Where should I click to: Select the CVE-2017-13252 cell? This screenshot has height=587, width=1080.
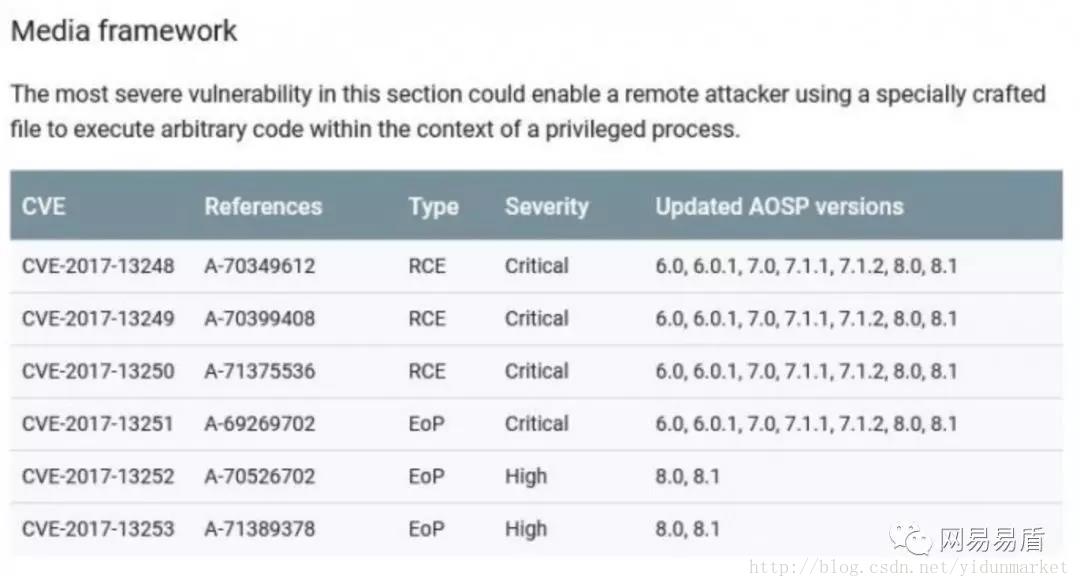[98, 476]
